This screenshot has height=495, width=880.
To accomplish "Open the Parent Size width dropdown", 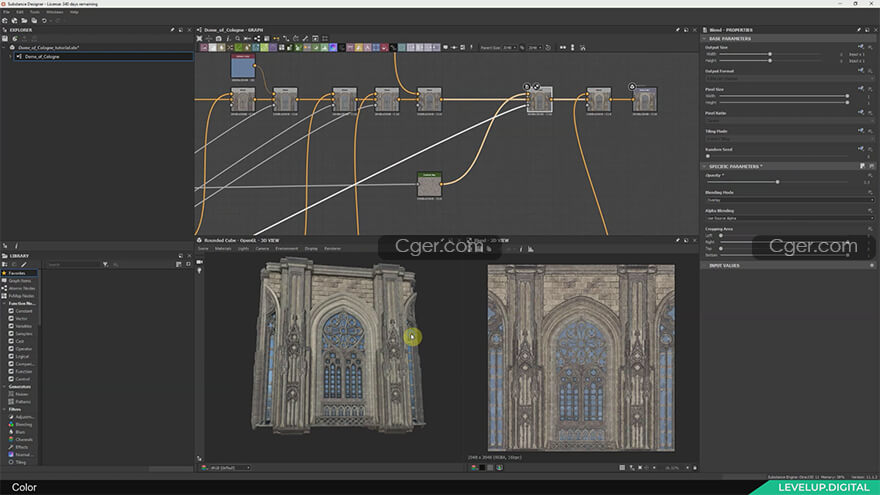I will pyautogui.click(x=510, y=48).
